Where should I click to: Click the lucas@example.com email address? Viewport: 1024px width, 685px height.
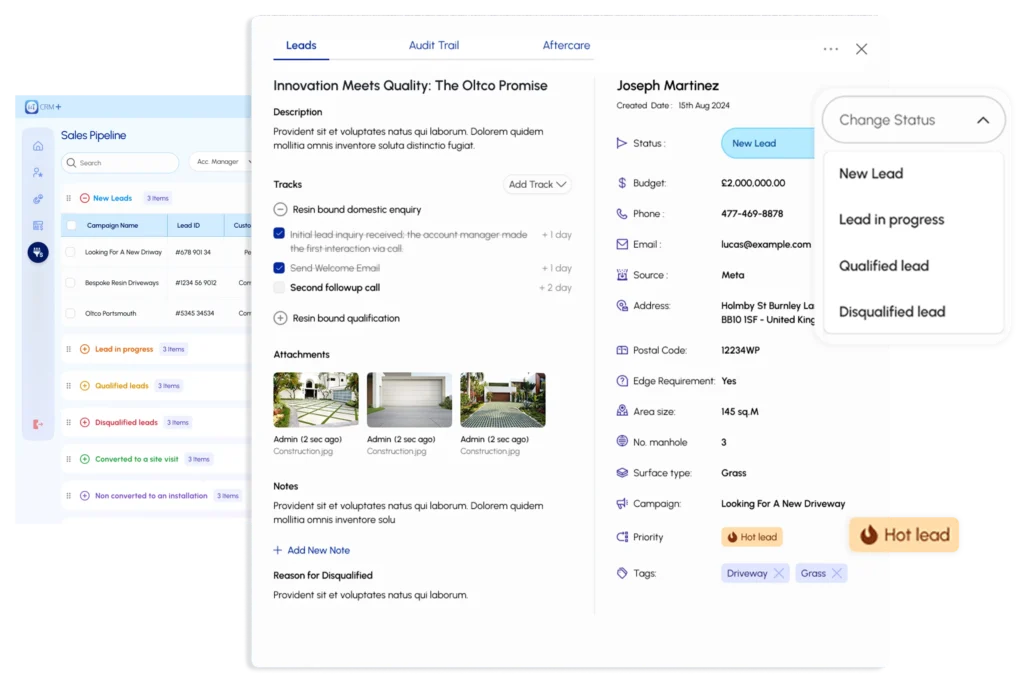tap(765, 244)
